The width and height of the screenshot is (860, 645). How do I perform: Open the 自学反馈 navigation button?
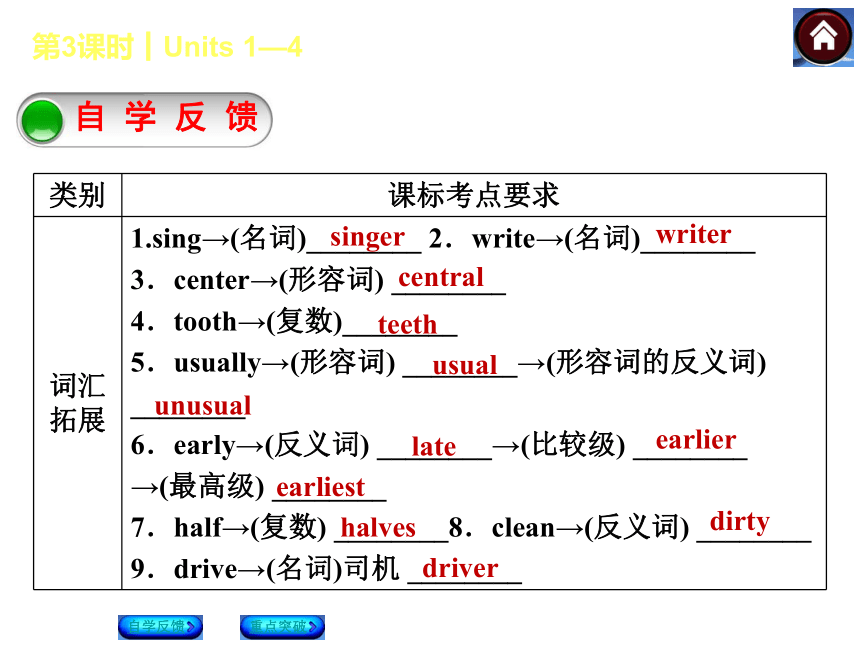tap(160, 626)
